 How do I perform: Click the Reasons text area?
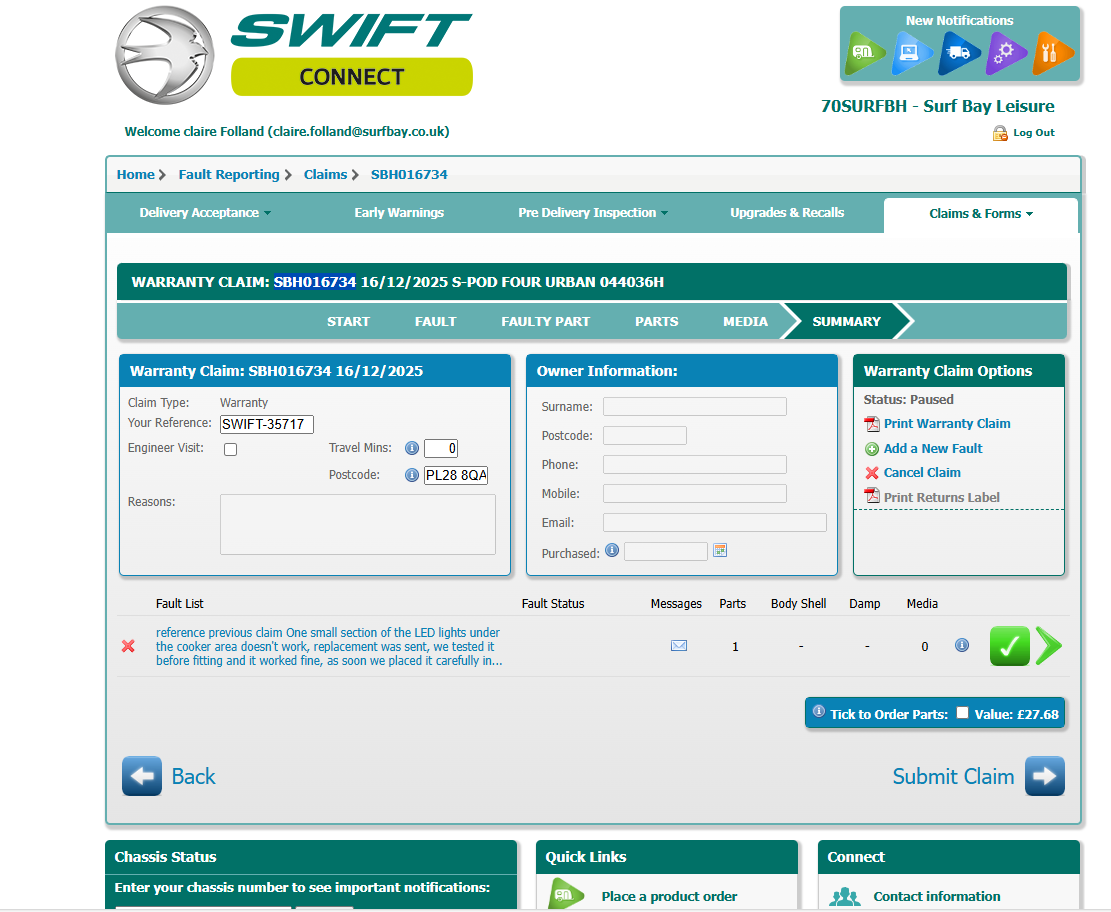click(x=358, y=524)
